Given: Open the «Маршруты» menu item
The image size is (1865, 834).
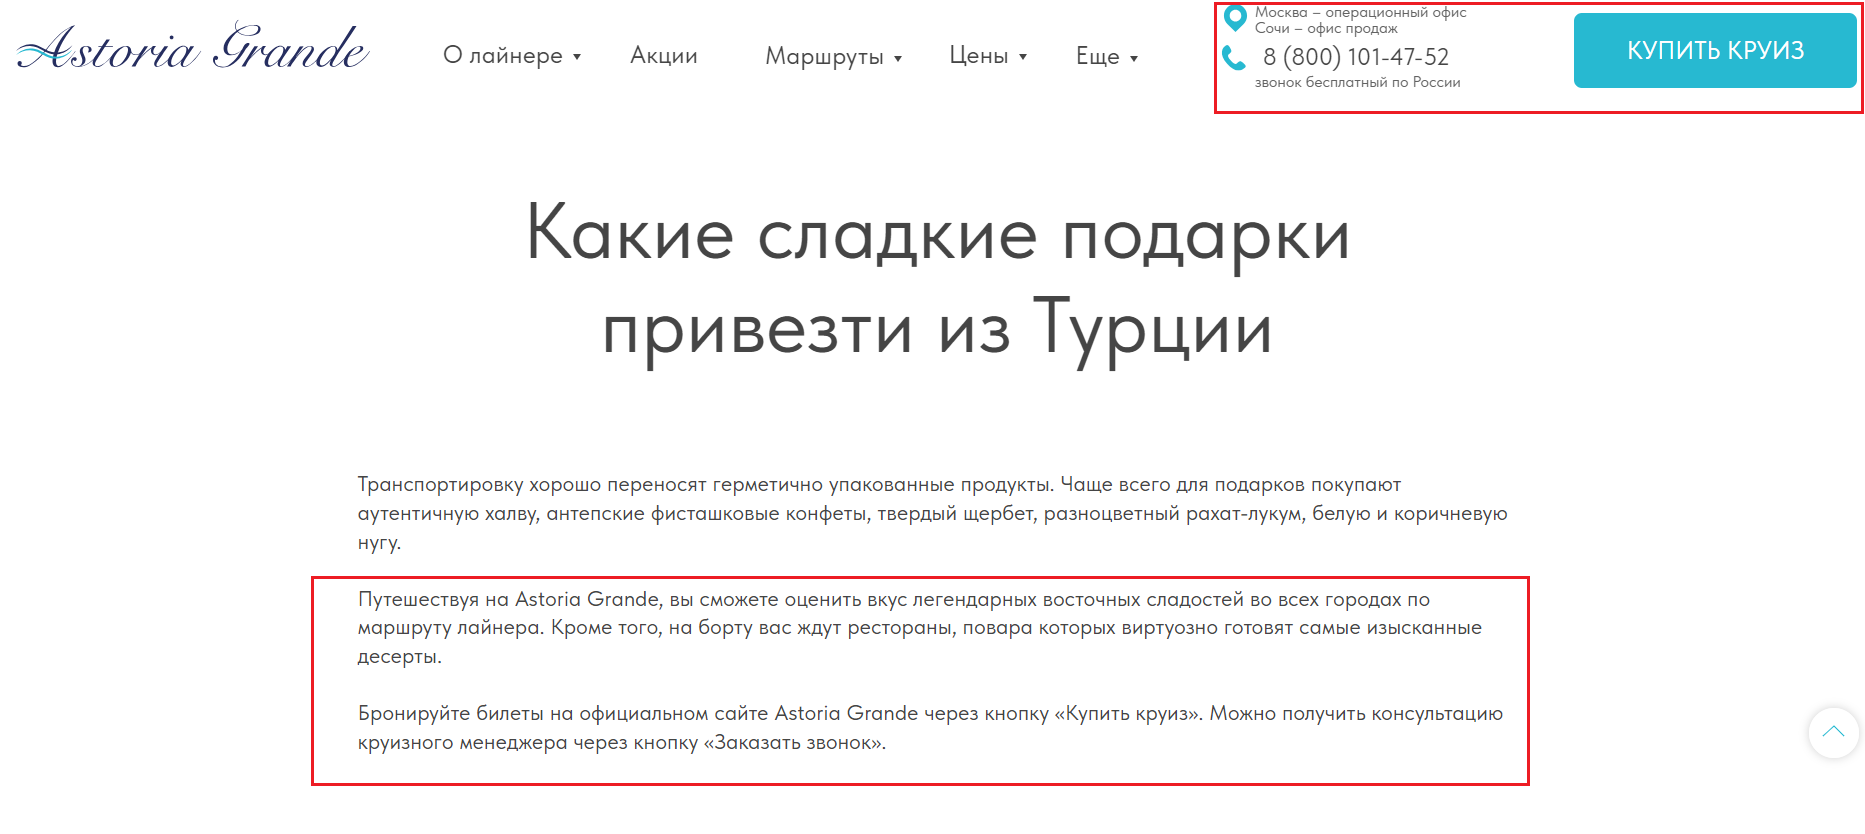Looking at the screenshot, I should tap(825, 57).
